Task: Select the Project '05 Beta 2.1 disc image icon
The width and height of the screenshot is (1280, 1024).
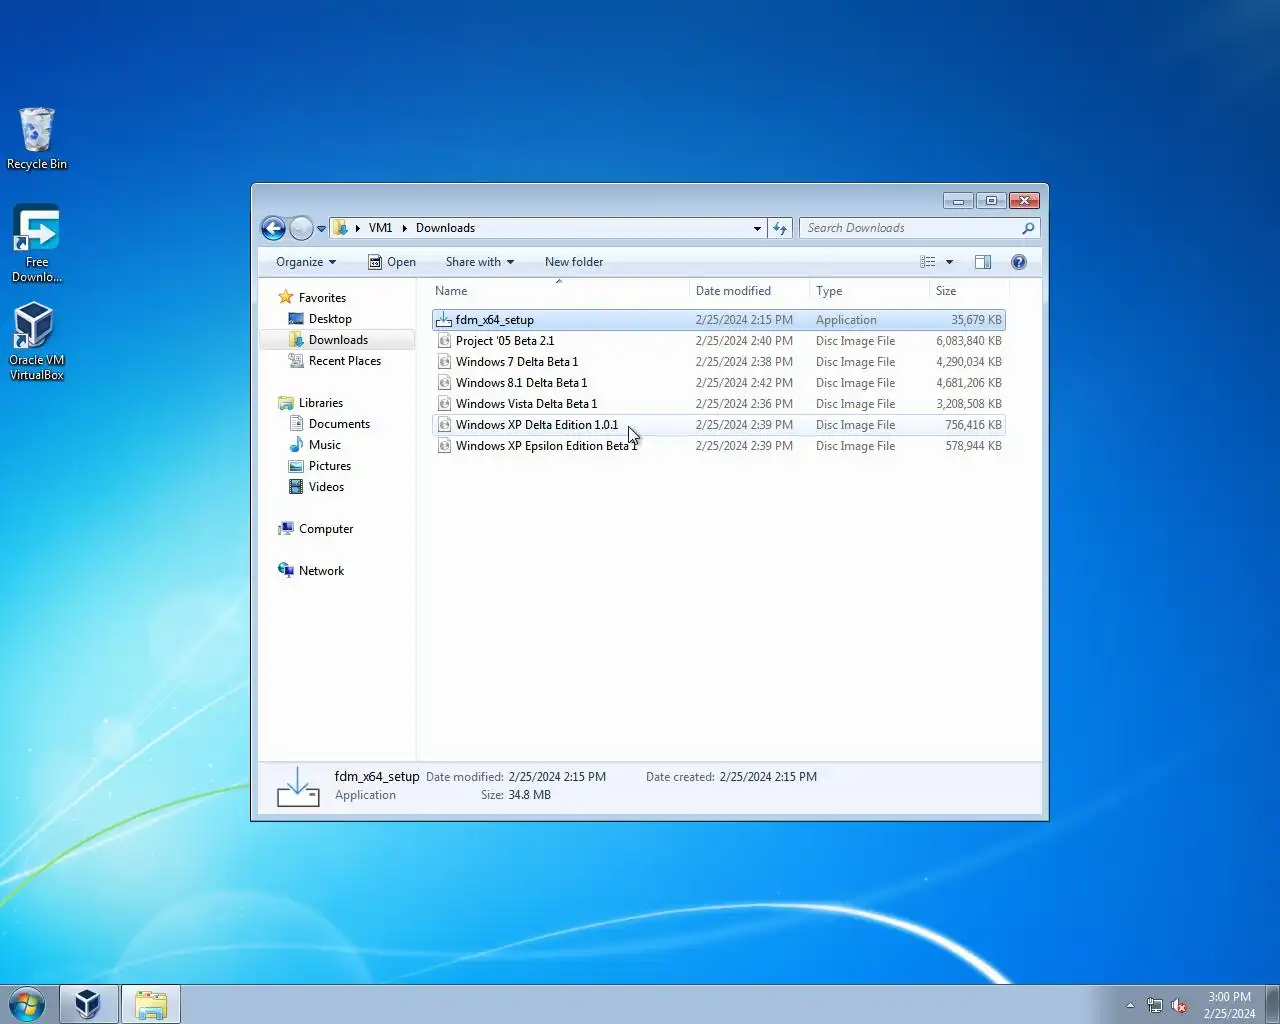Action: (x=444, y=341)
